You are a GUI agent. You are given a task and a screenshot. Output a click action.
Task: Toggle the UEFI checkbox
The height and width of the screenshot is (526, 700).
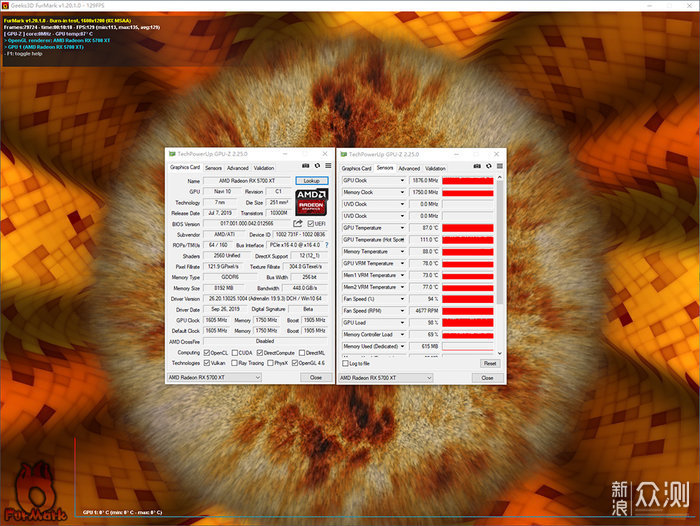311,224
